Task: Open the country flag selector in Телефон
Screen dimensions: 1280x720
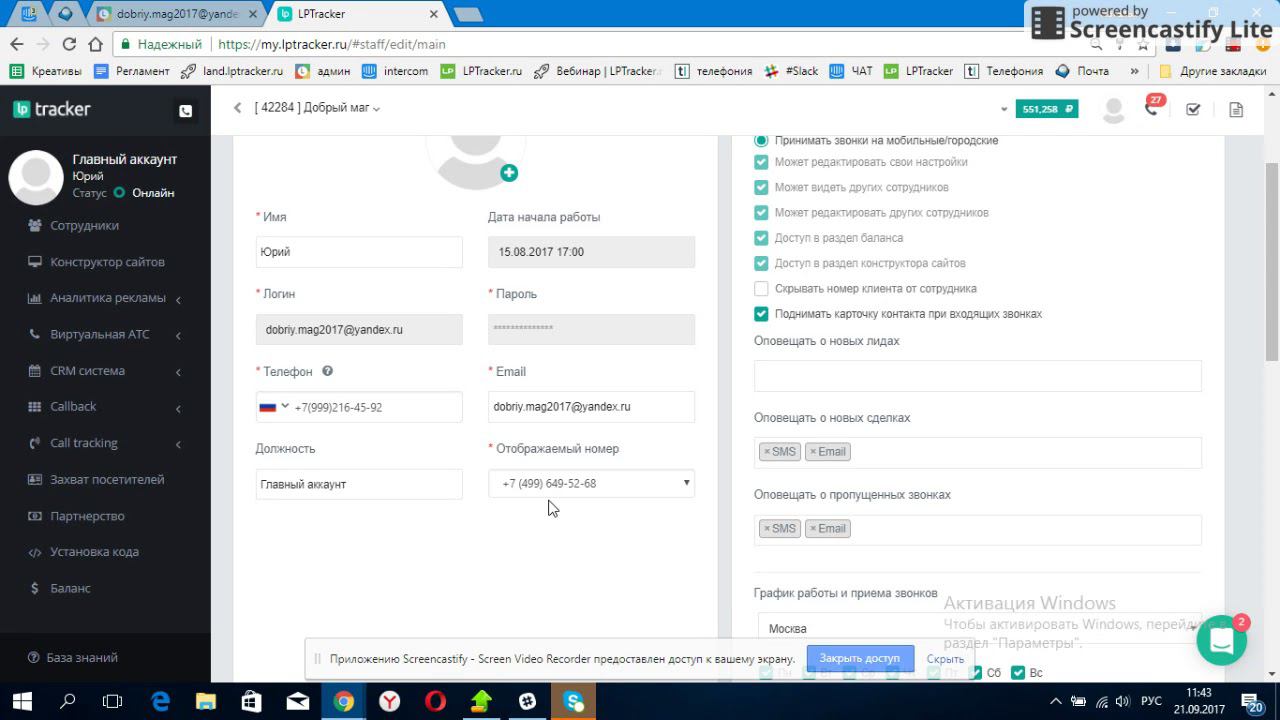Action: (x=274, y=407)
